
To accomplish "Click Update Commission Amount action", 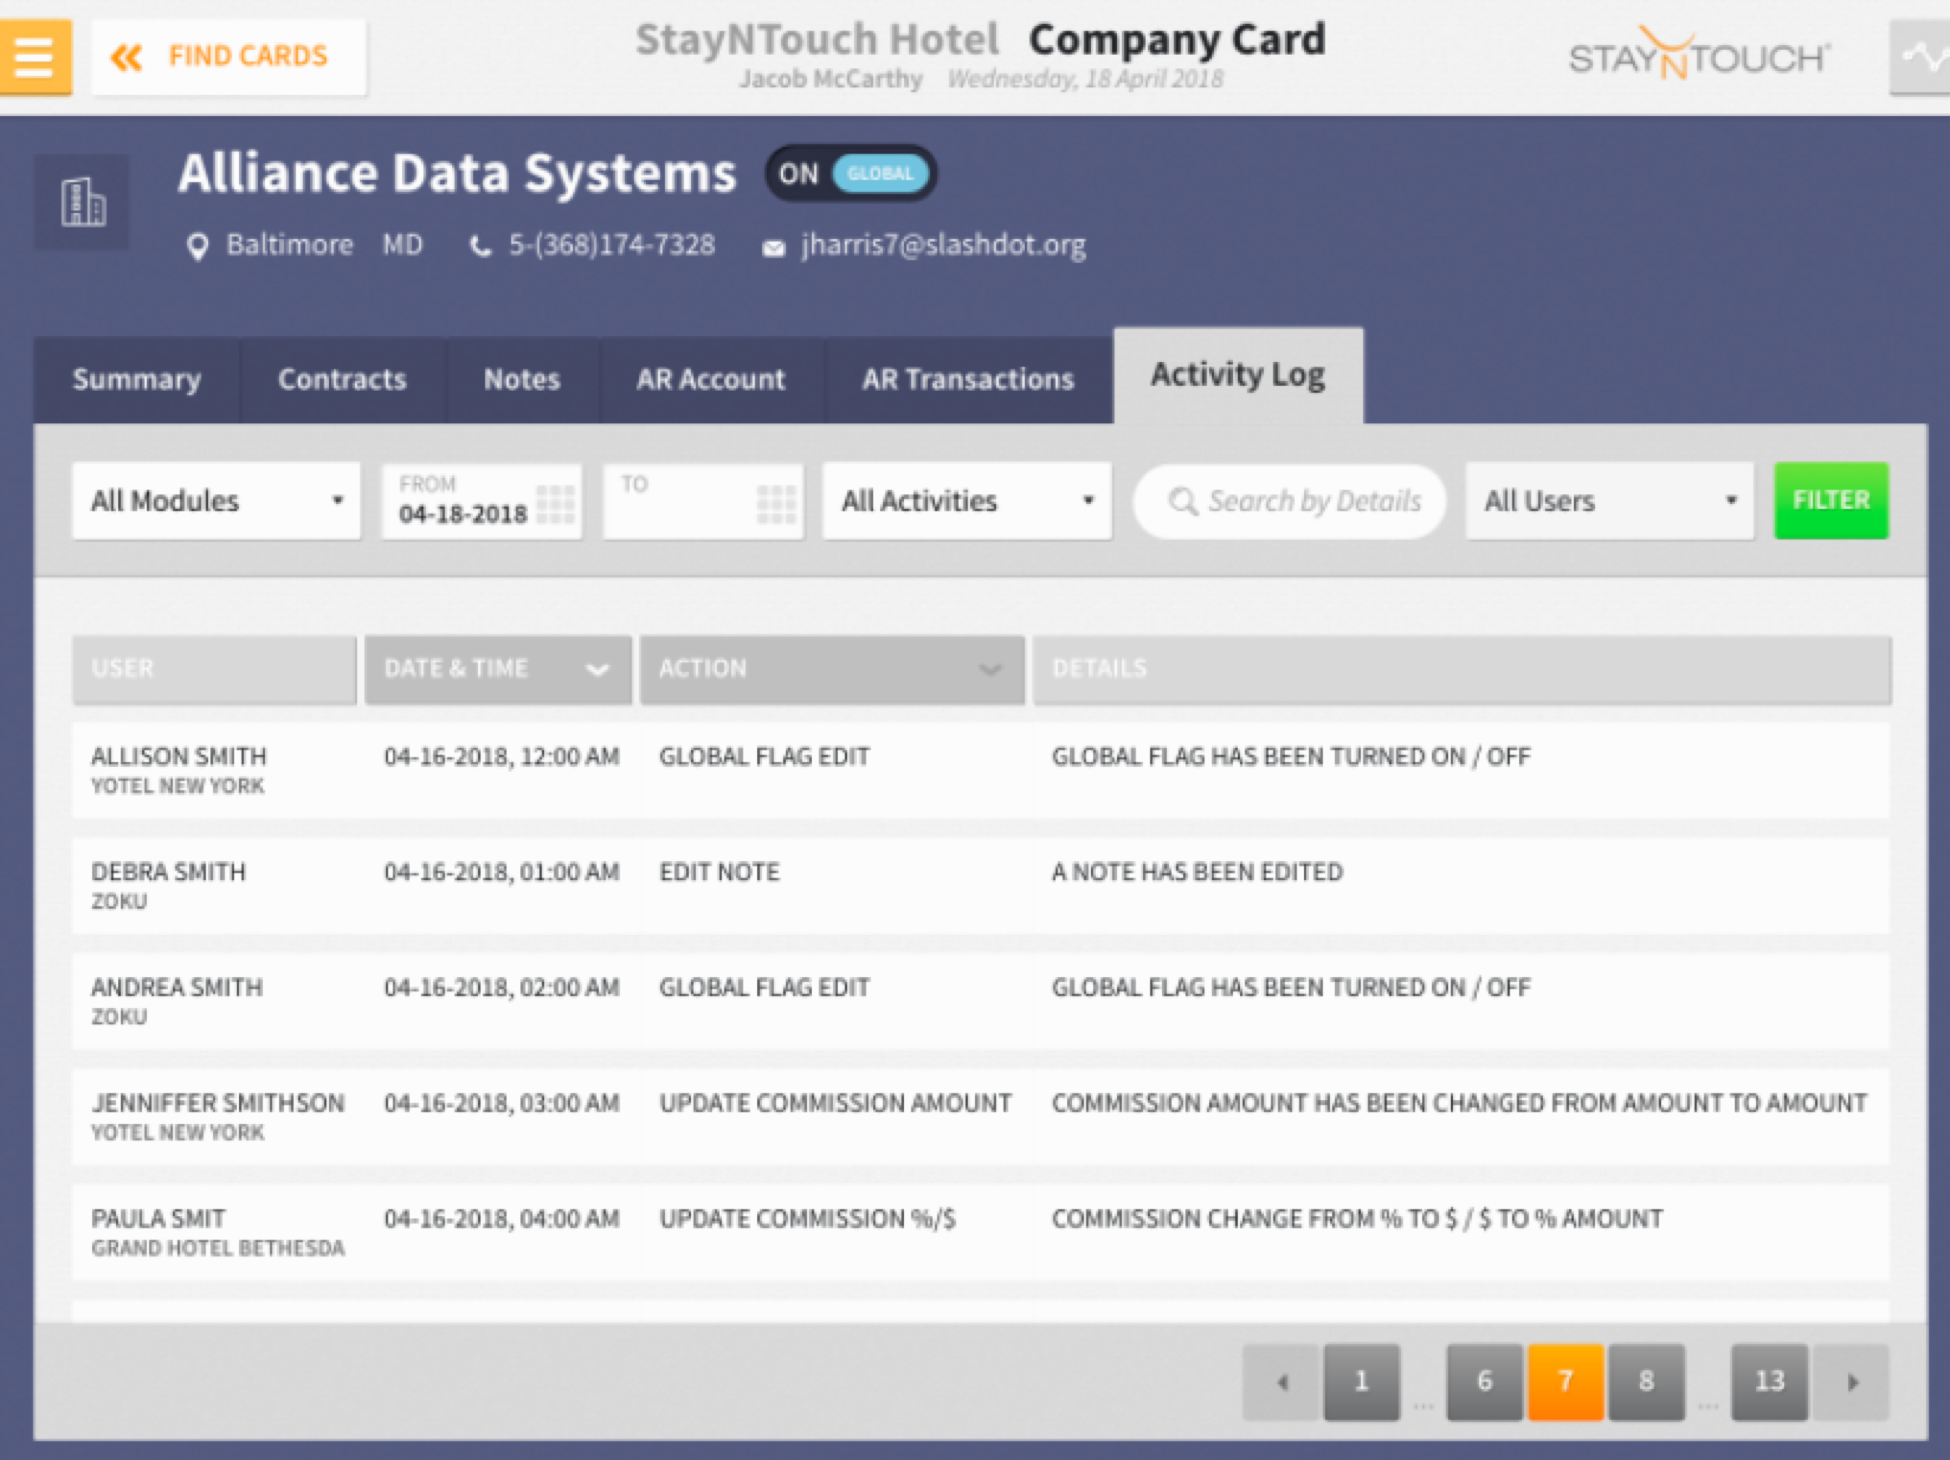I will 835,1103.
